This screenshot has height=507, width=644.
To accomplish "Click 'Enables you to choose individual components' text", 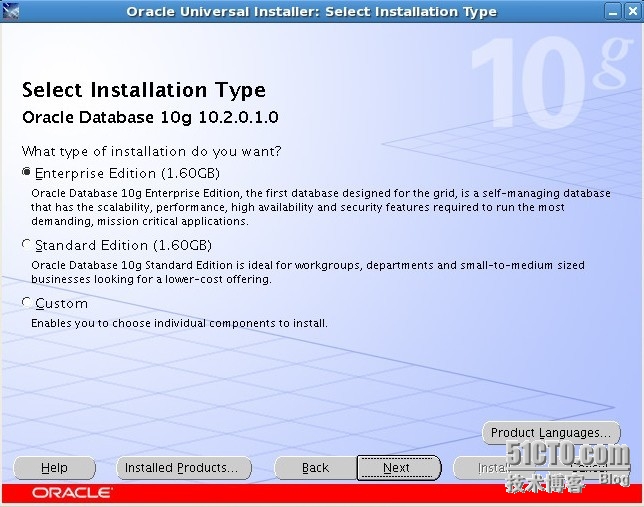I will (x=179, y=323).
